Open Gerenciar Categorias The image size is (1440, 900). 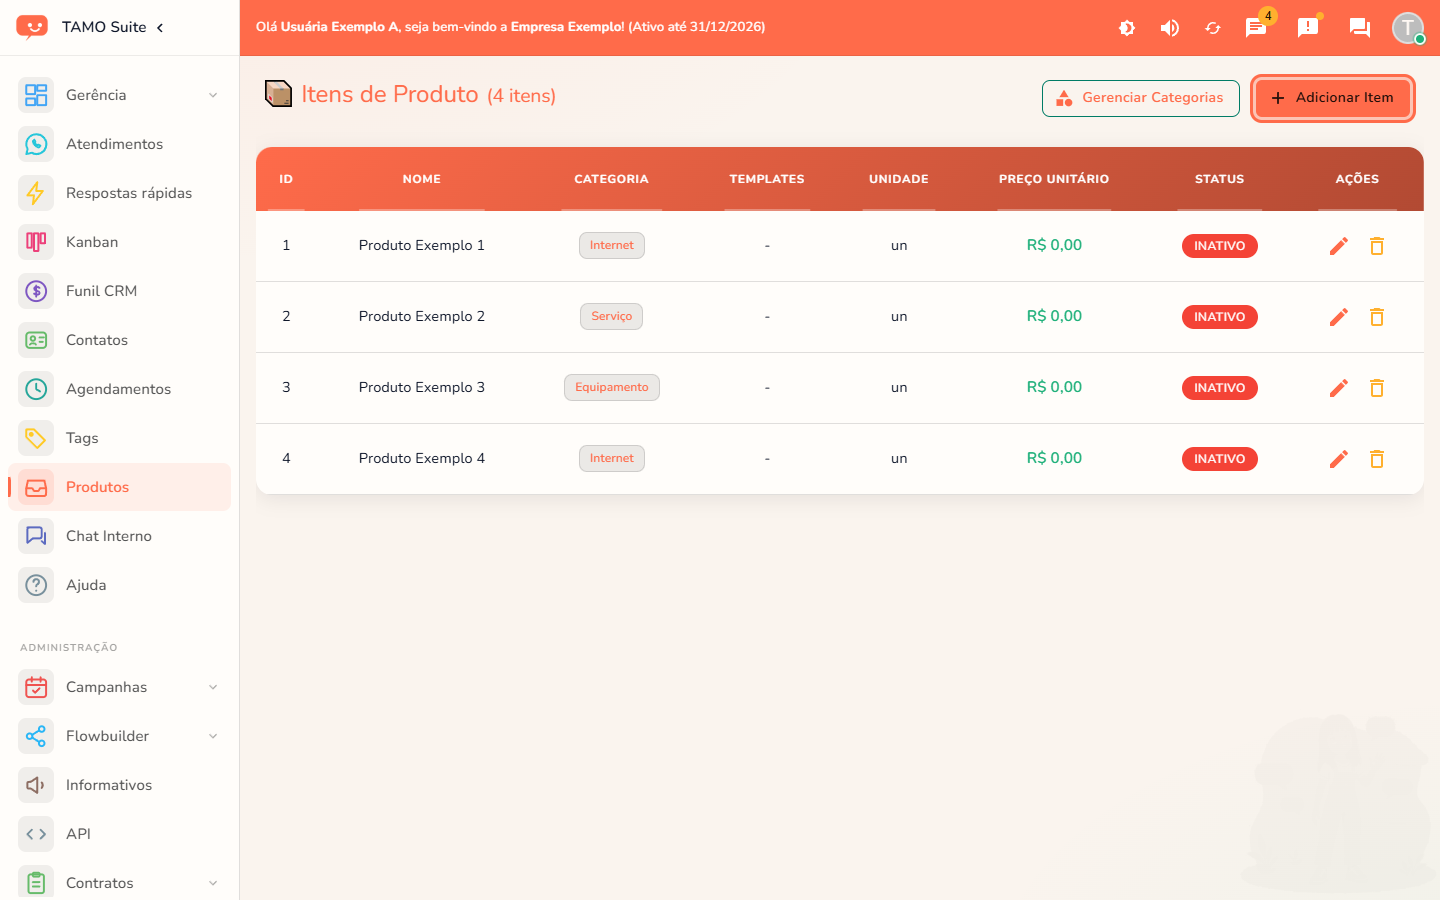pos(1141,98)
